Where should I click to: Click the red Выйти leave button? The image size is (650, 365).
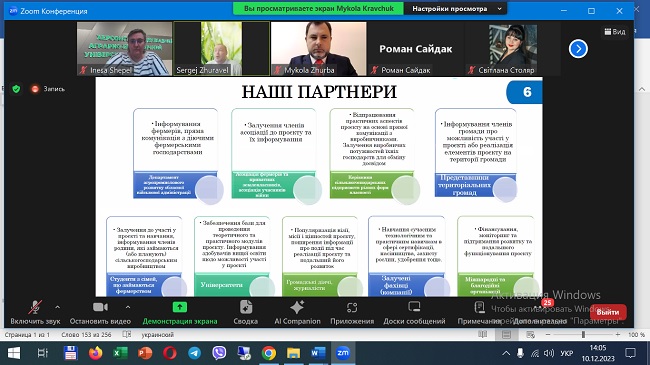[x=608, y=312]
